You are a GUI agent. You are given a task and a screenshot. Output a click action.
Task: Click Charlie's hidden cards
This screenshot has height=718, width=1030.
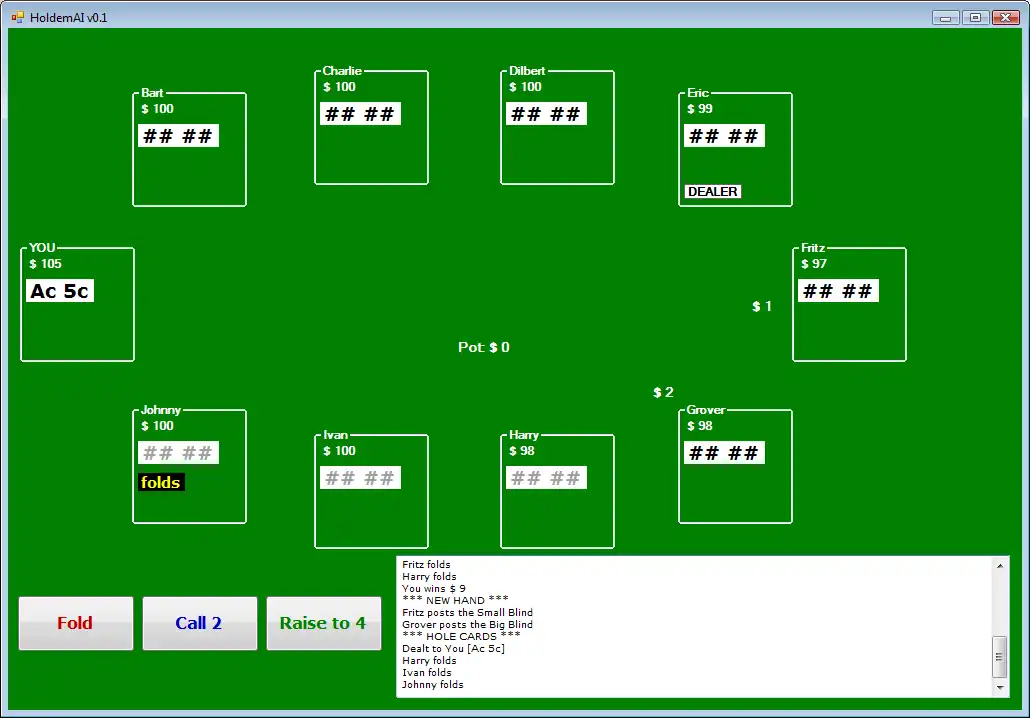click(x=360, y=114)
